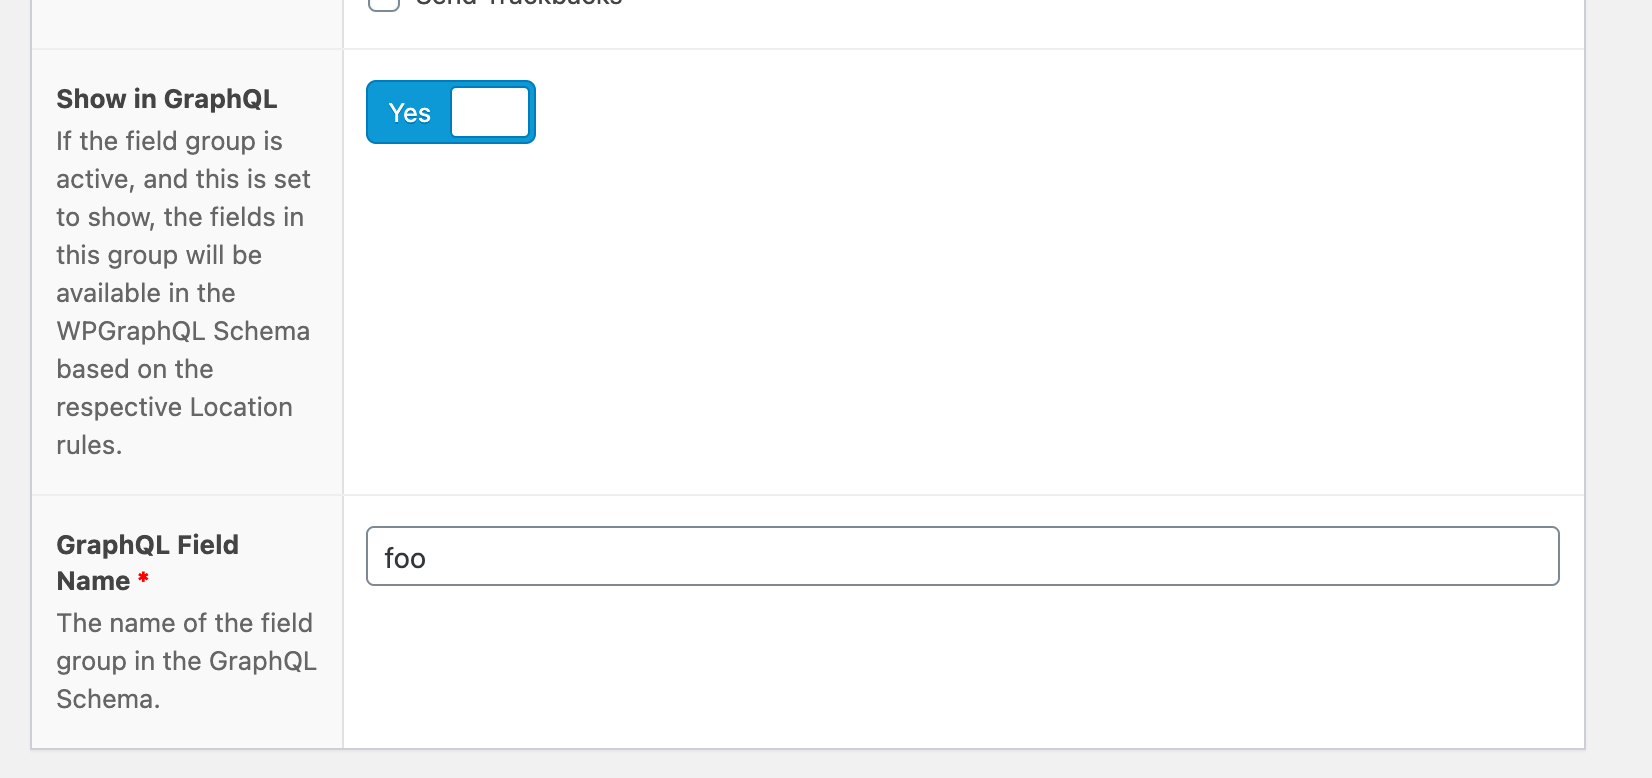Click the GraphQL Field Name heading
Viewport: 1652px width, 778px height.
(147, 563)
